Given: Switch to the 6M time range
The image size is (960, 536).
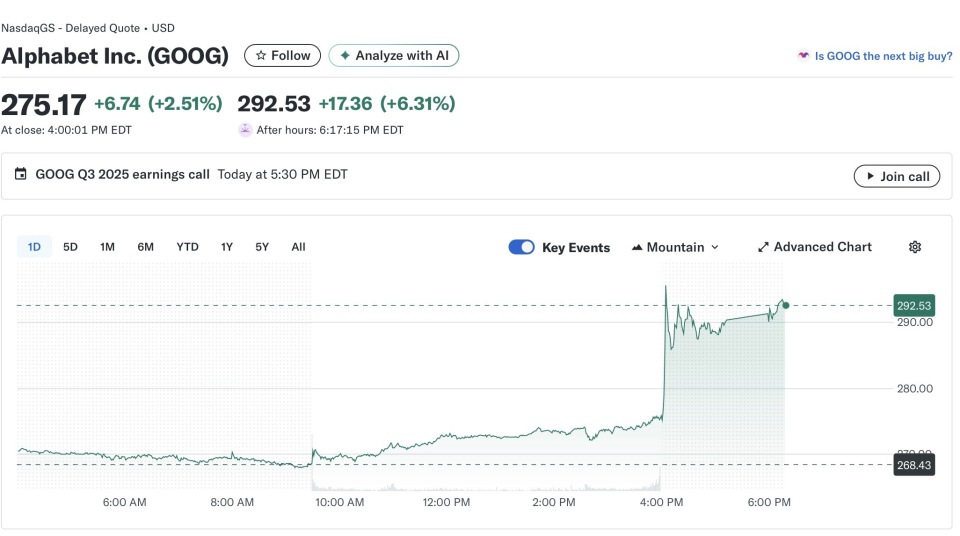Looking at the screenshot, I should point(146,247).
